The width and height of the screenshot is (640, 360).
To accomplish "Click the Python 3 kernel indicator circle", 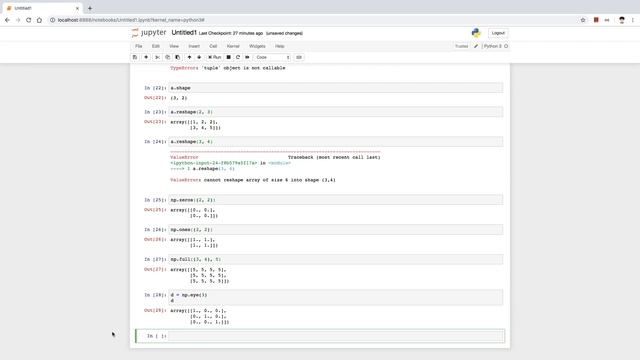I will pos(506,46).
